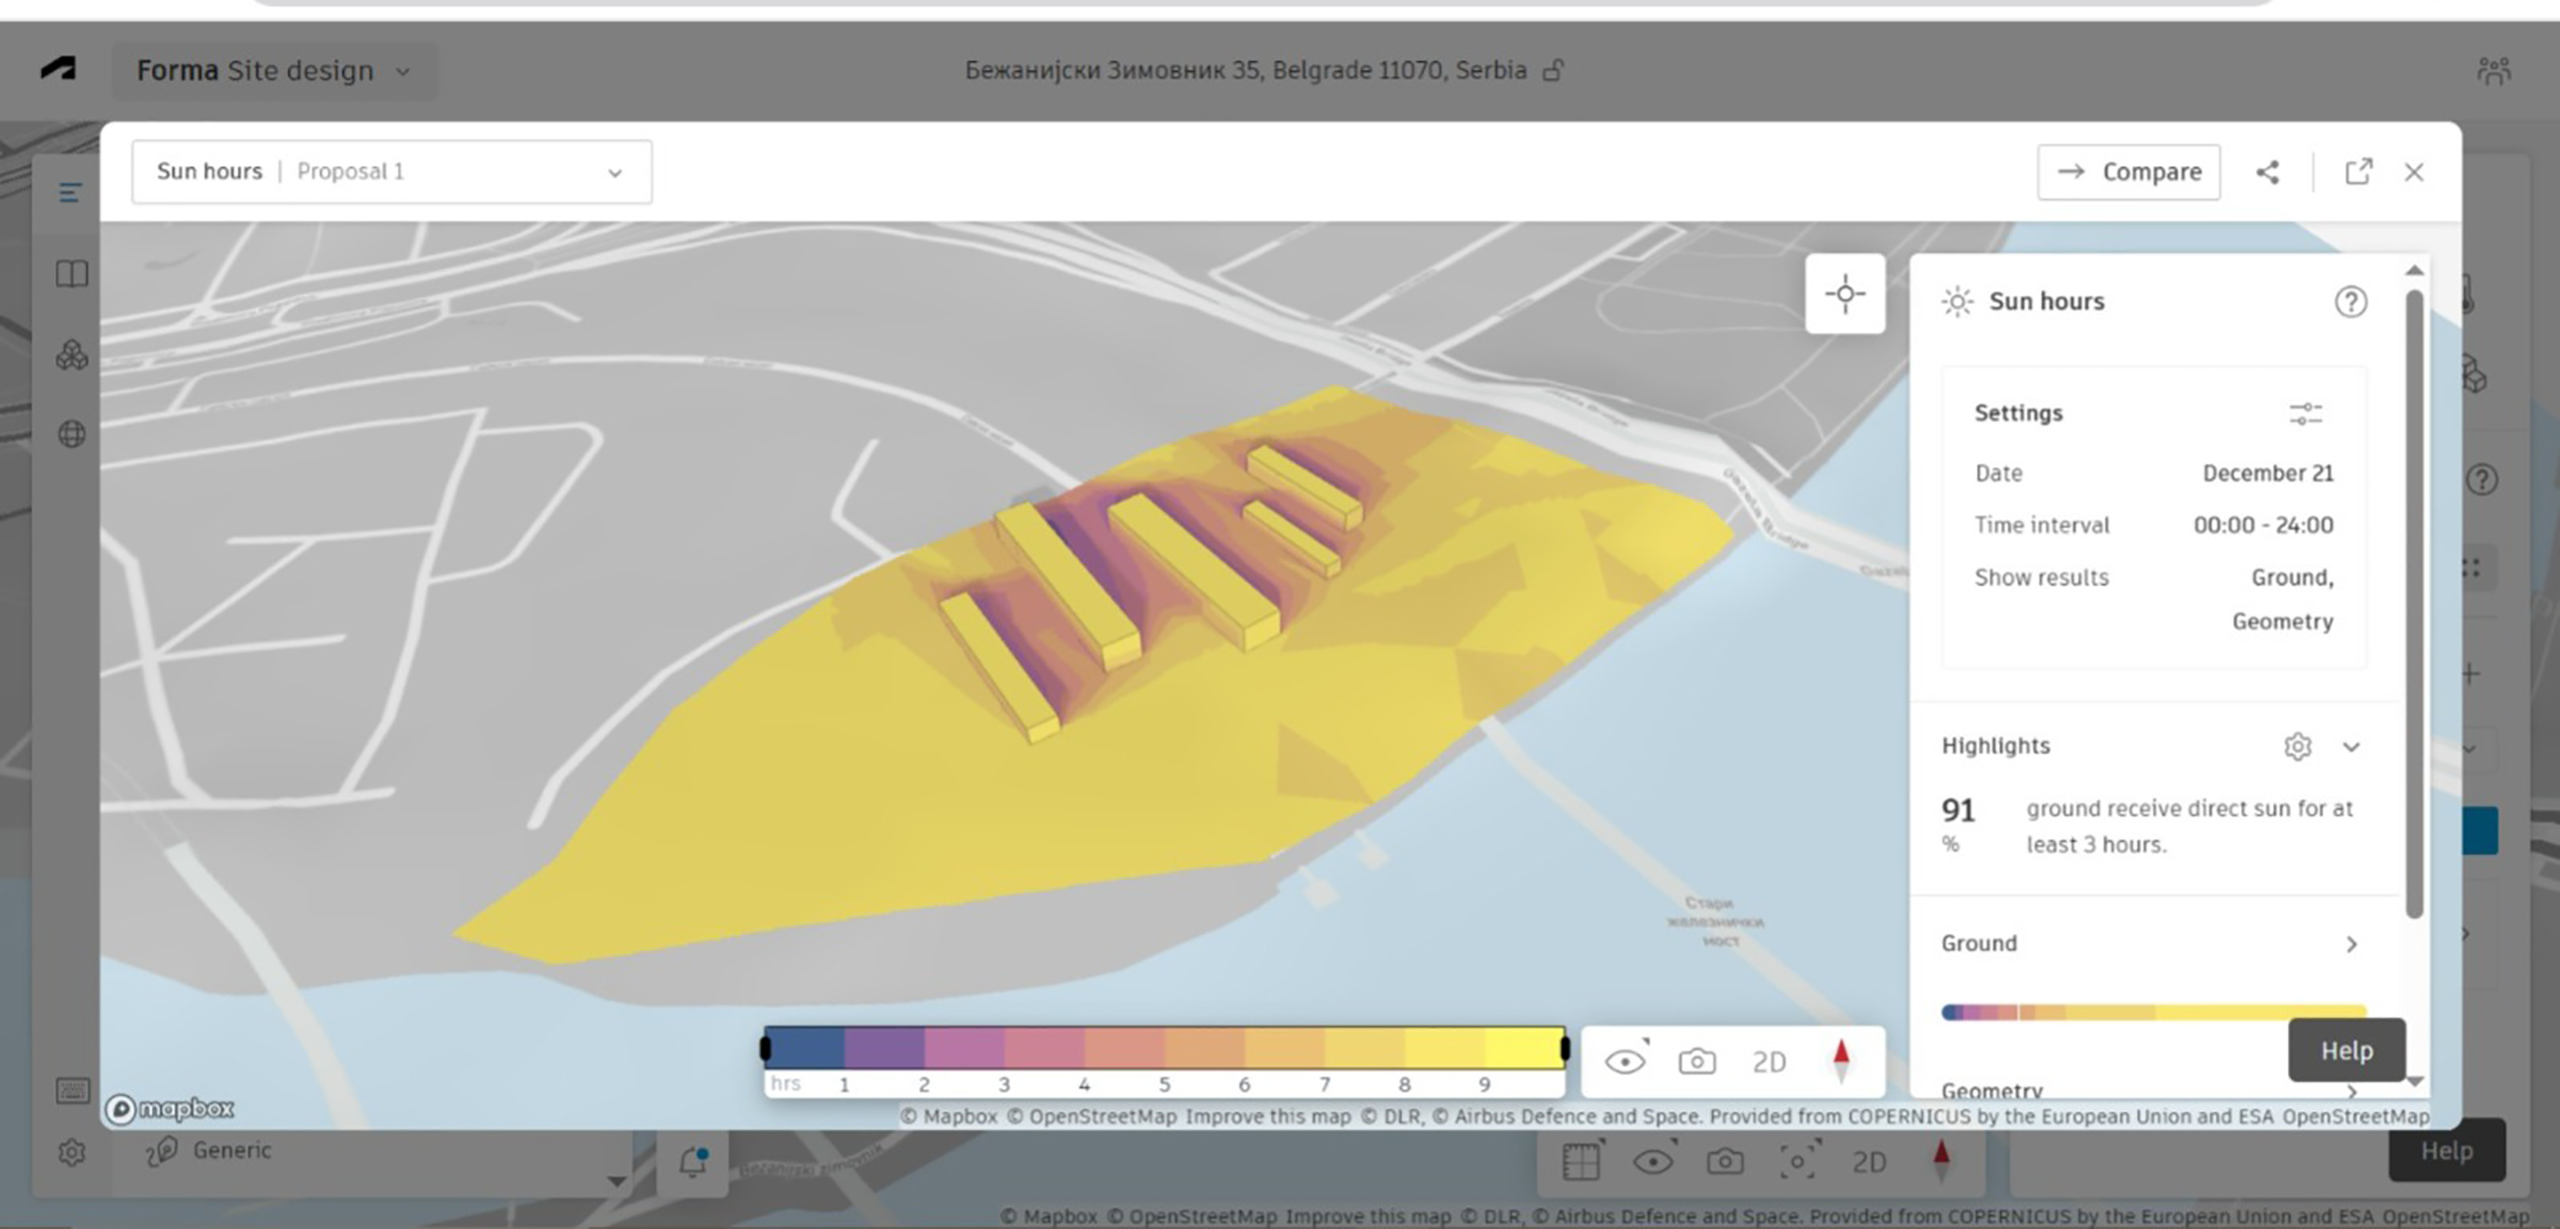Open analysis in new window icon
Viewport: 2560px width, 1229px height.
point(2358,172)
